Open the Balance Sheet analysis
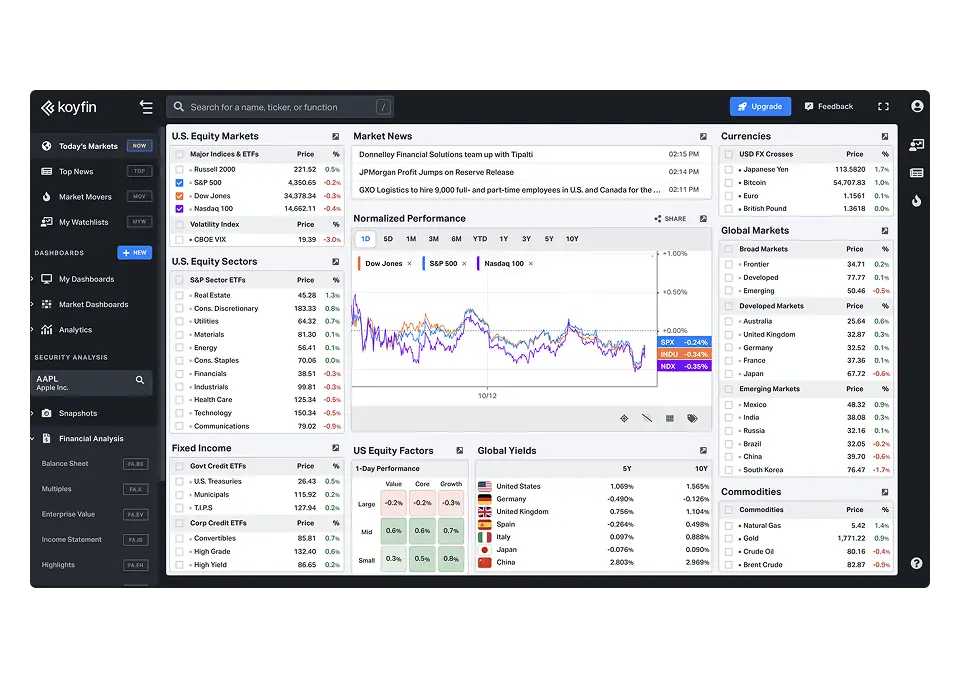This screenshot has height=678, width=960. tap(94, 464)
